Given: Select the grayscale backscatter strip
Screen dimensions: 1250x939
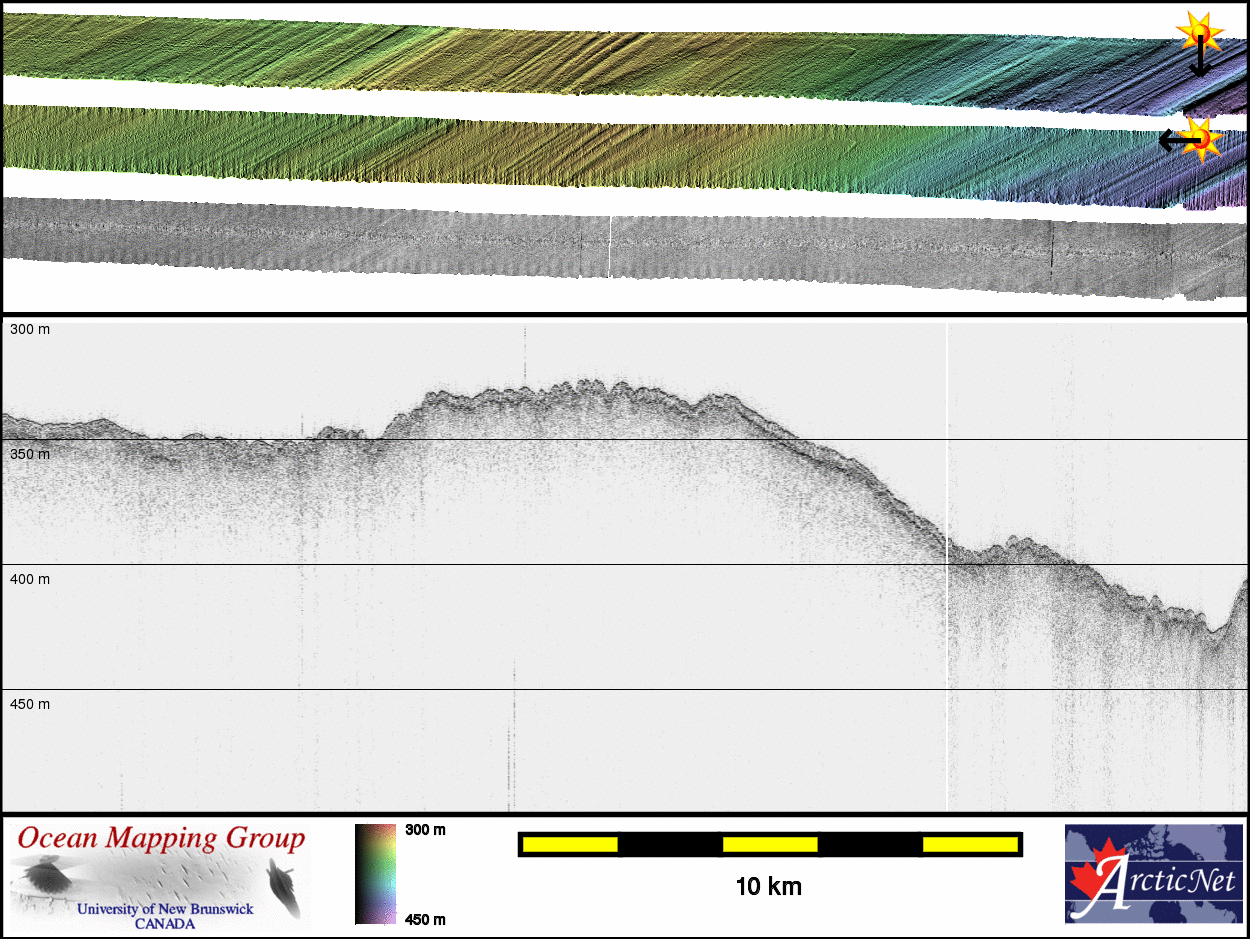Looking at the screenshot, I should click(x=600, y=245).
